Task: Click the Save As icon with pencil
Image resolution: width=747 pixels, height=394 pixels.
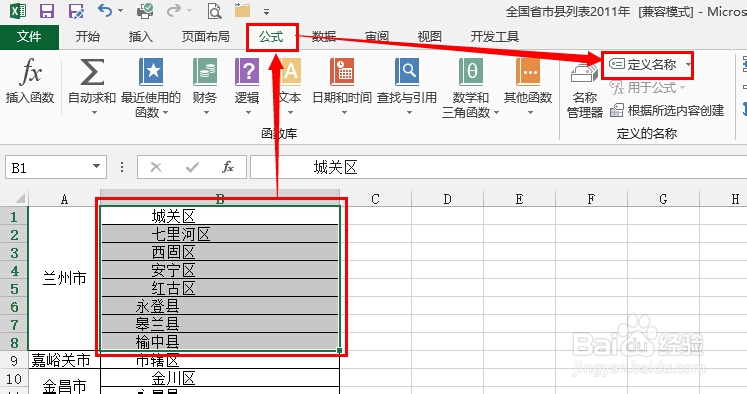Action: (x=76, y=10)
